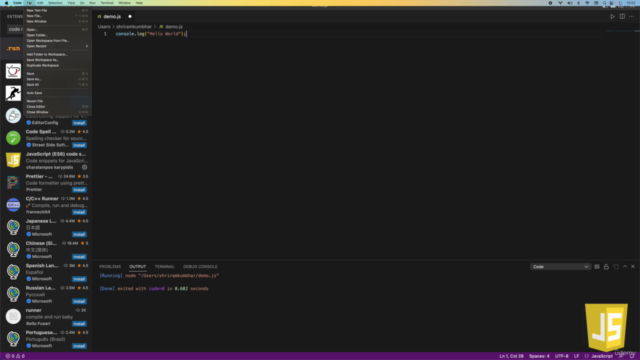Switch to the TERMINAL panel tab

[164, 267]
